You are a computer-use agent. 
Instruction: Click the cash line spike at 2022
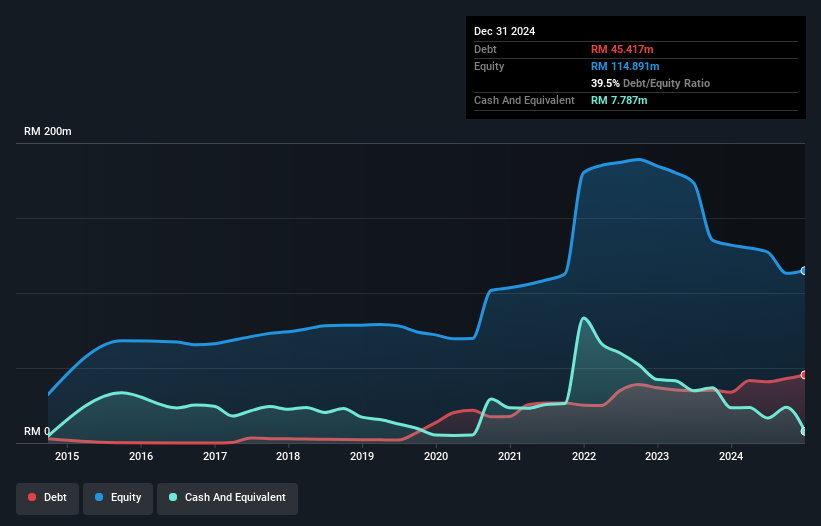(583, 318)
